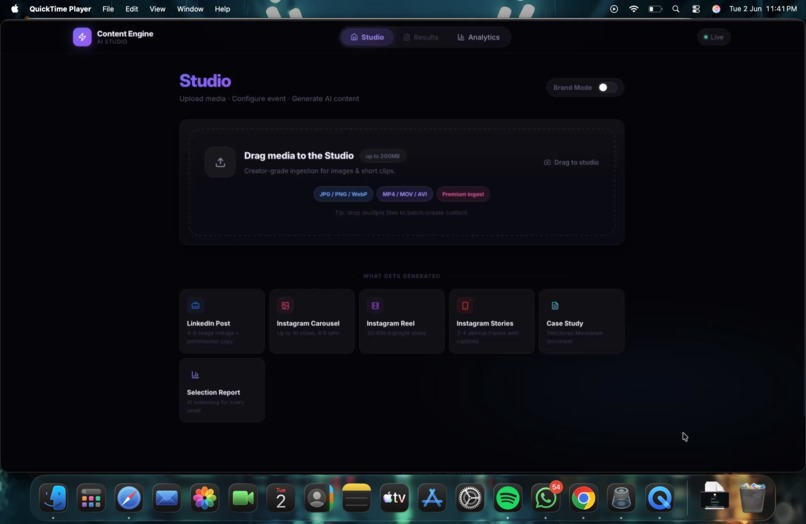
Task: Open Launchpad from the Dock
Action: click(x=91, y=498)
